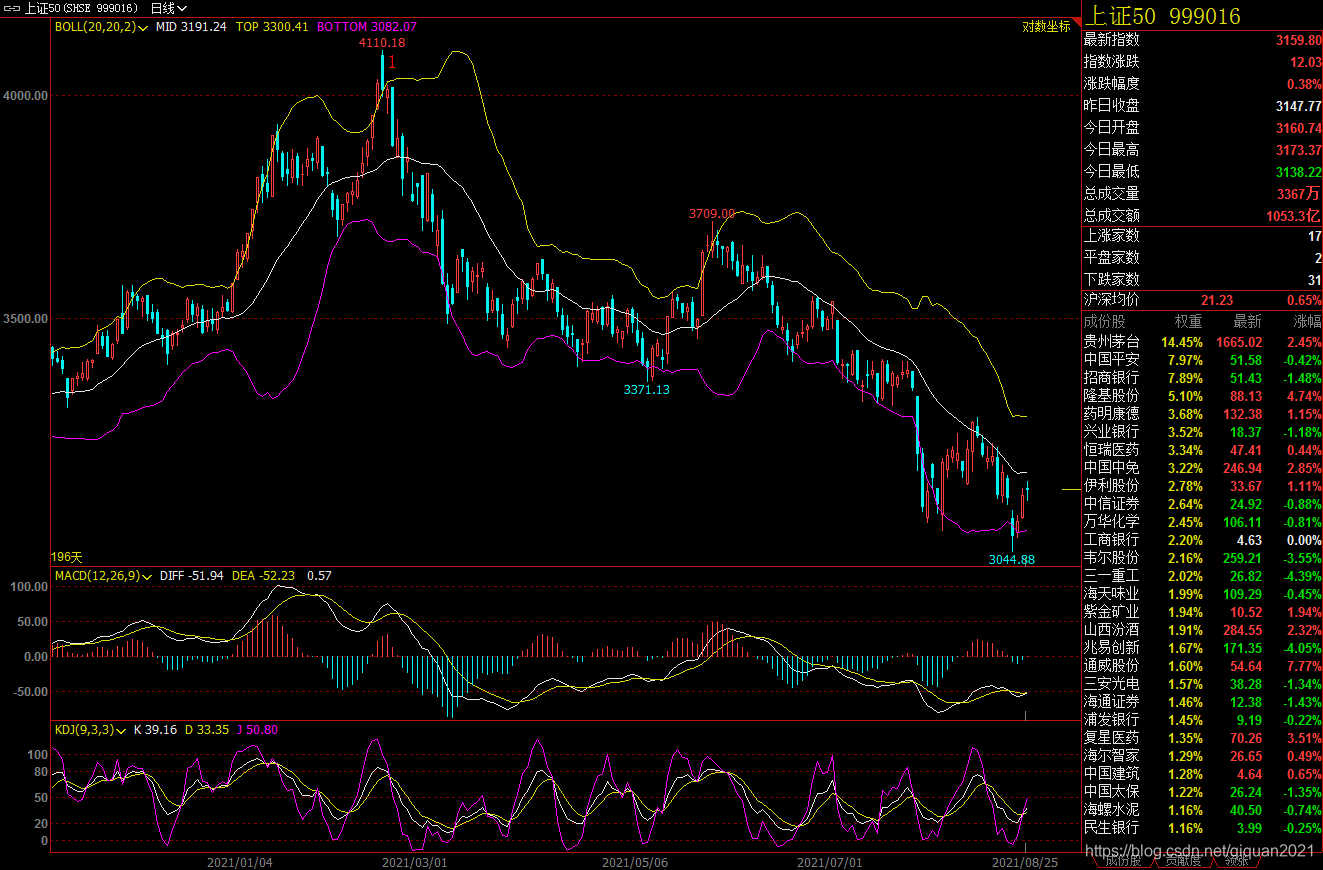Select the 海通证券 constituent row
1323x870 pixels.
tap(1202, 702)
